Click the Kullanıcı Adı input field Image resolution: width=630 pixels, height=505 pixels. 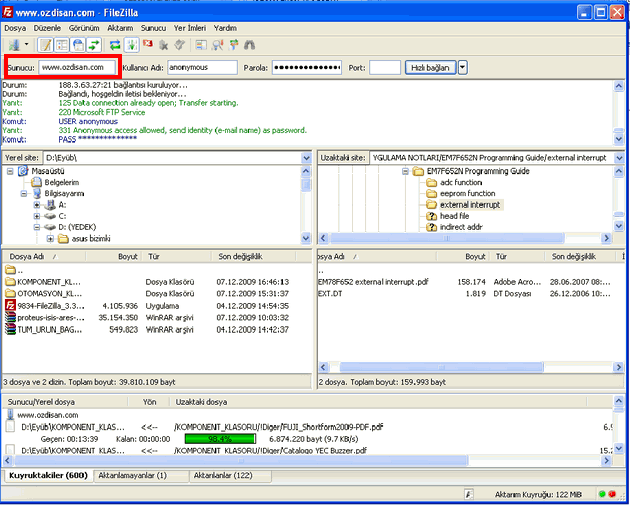point(202,67)
